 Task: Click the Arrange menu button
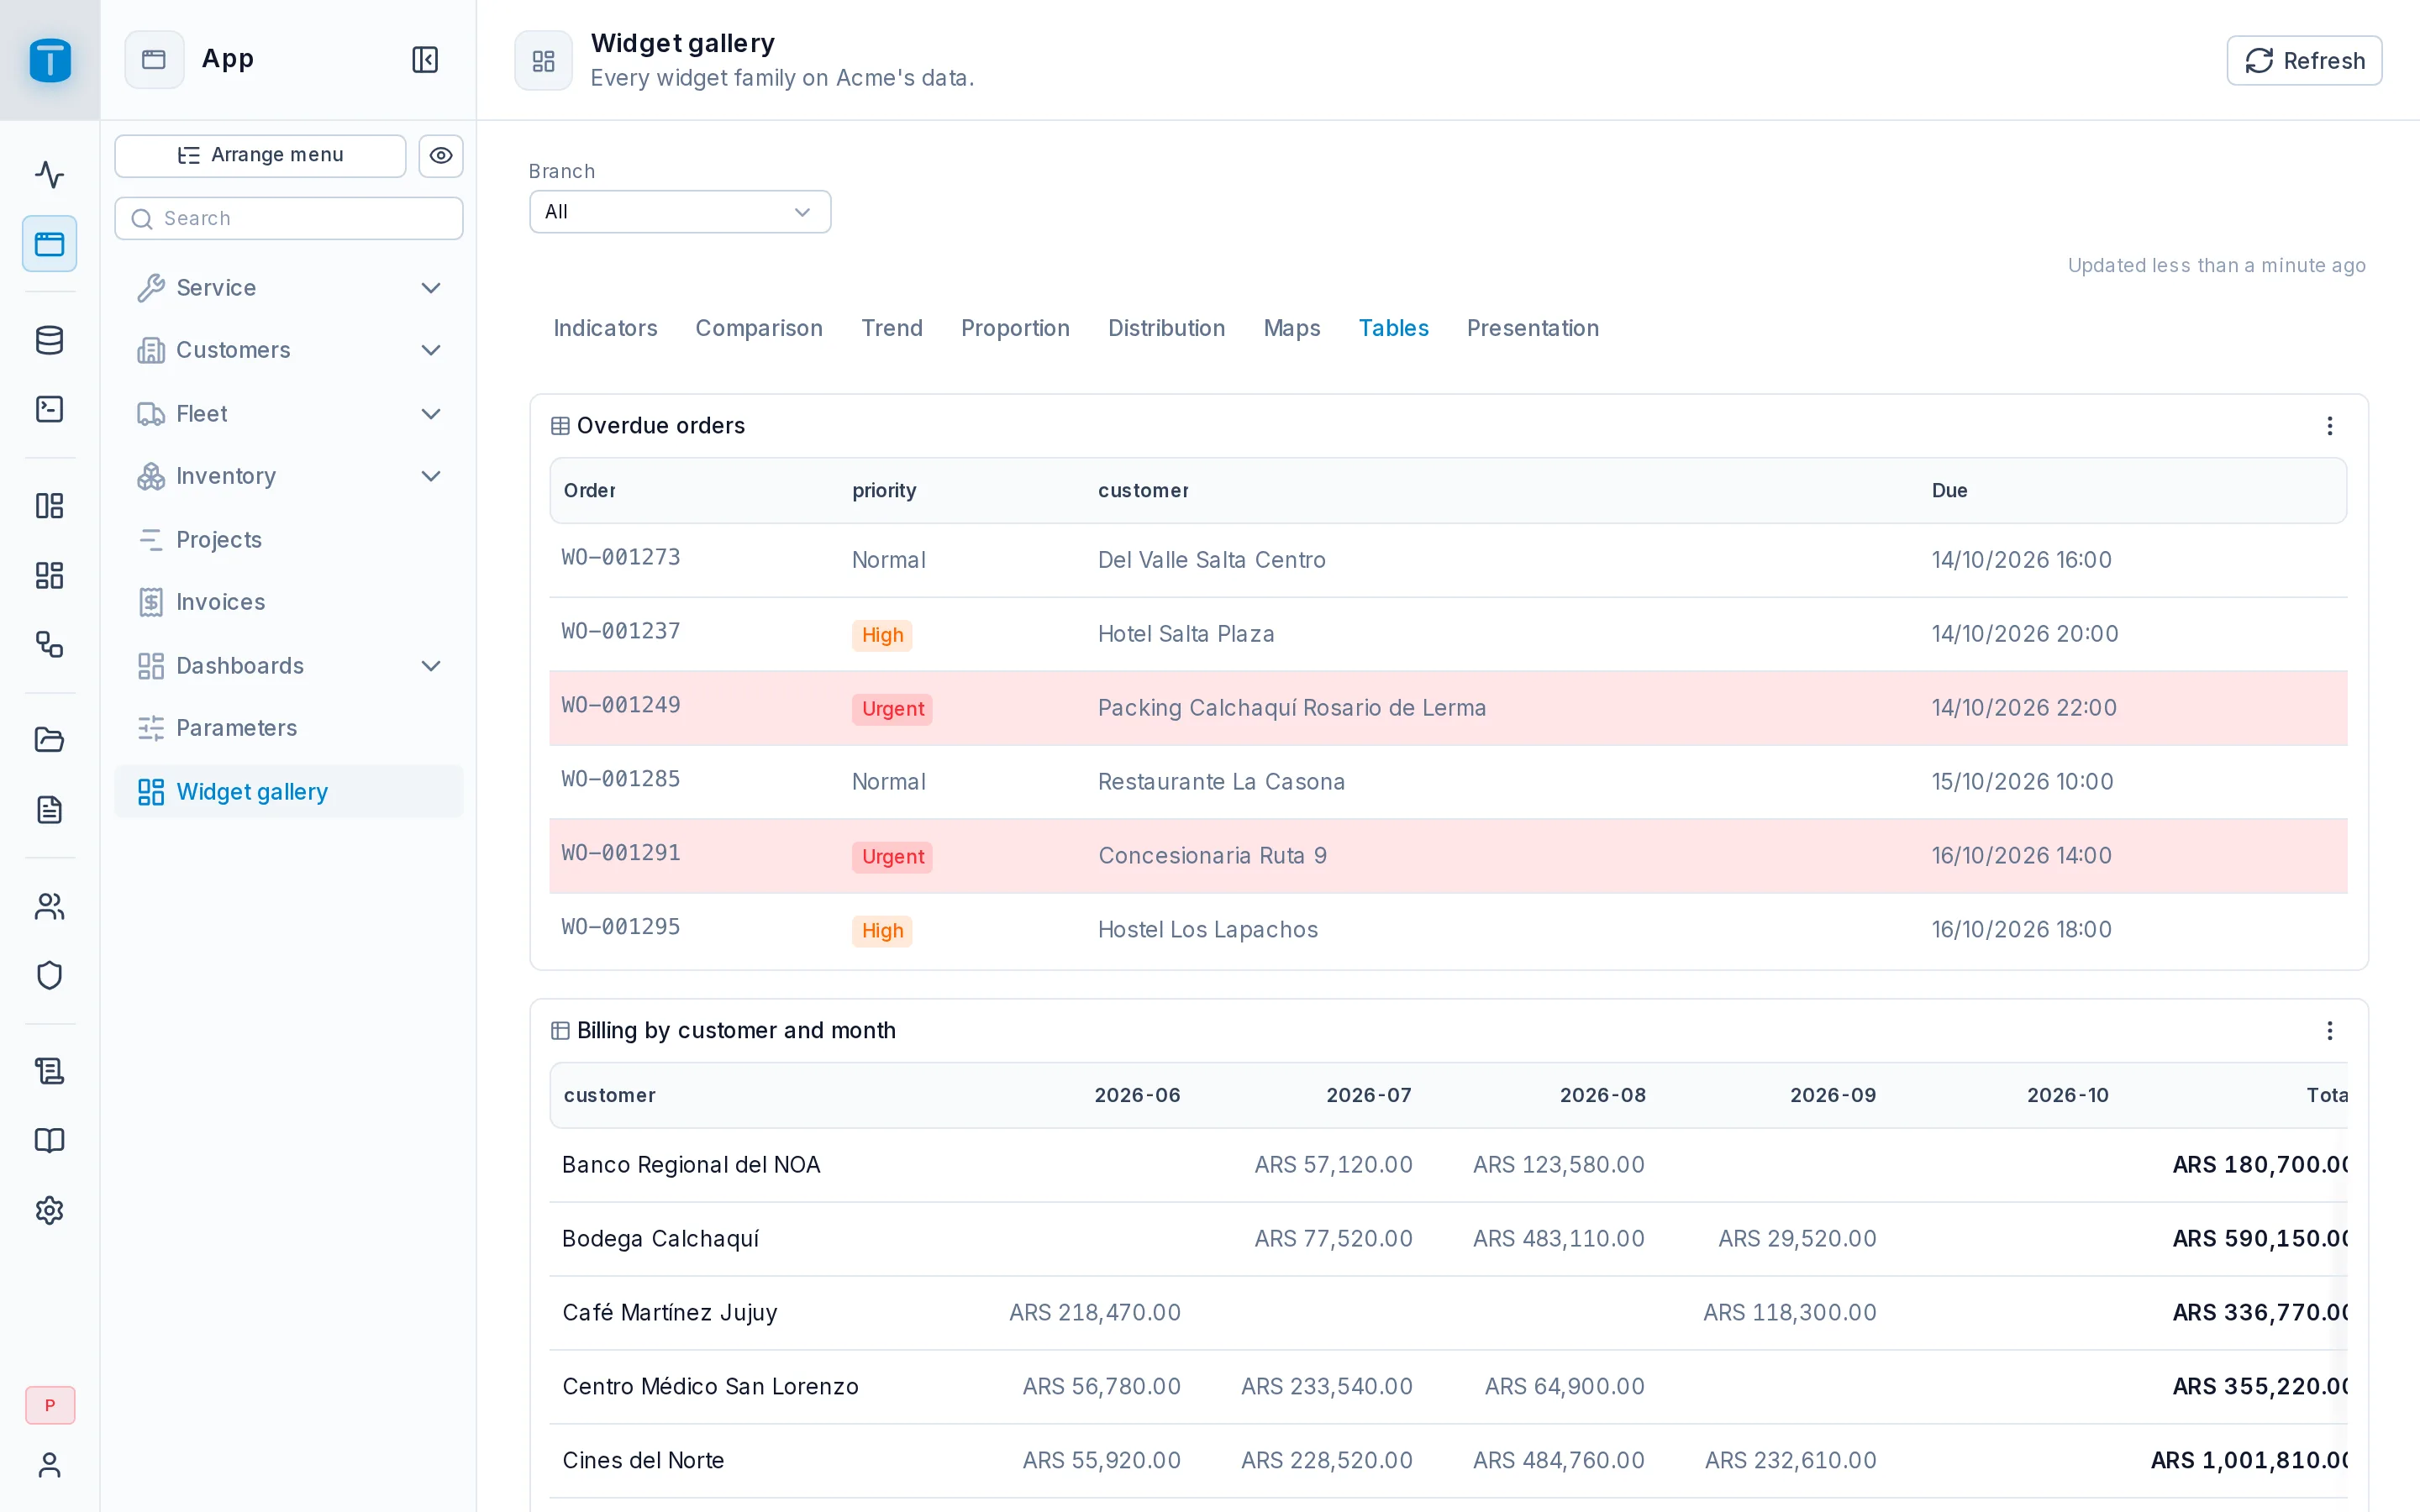(260, 156)
